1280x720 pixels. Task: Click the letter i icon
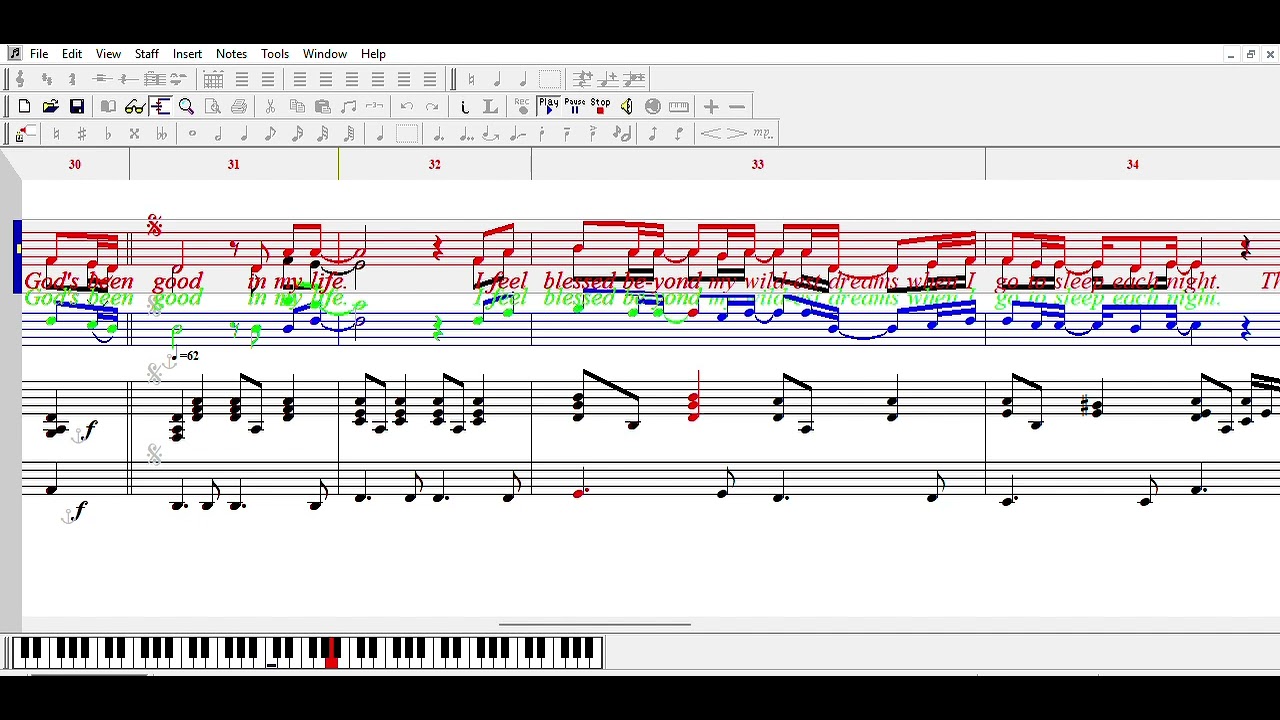464,107
